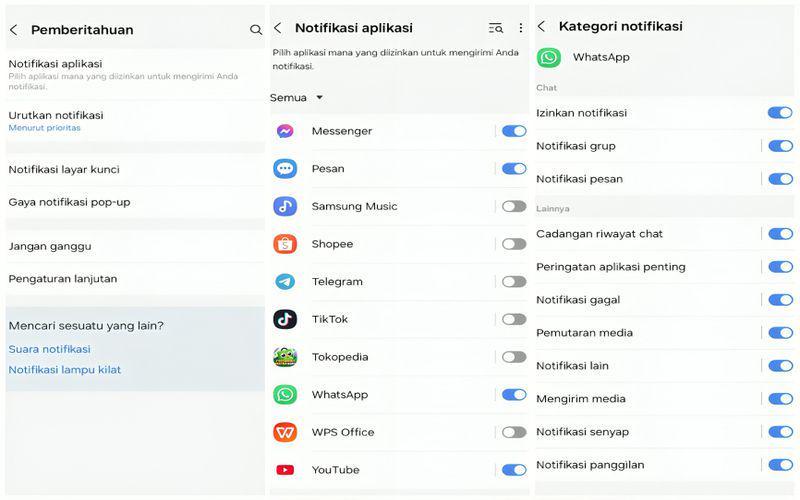Tap the Shopee app icon
The image size is (800, 500).
click(285, 244)
